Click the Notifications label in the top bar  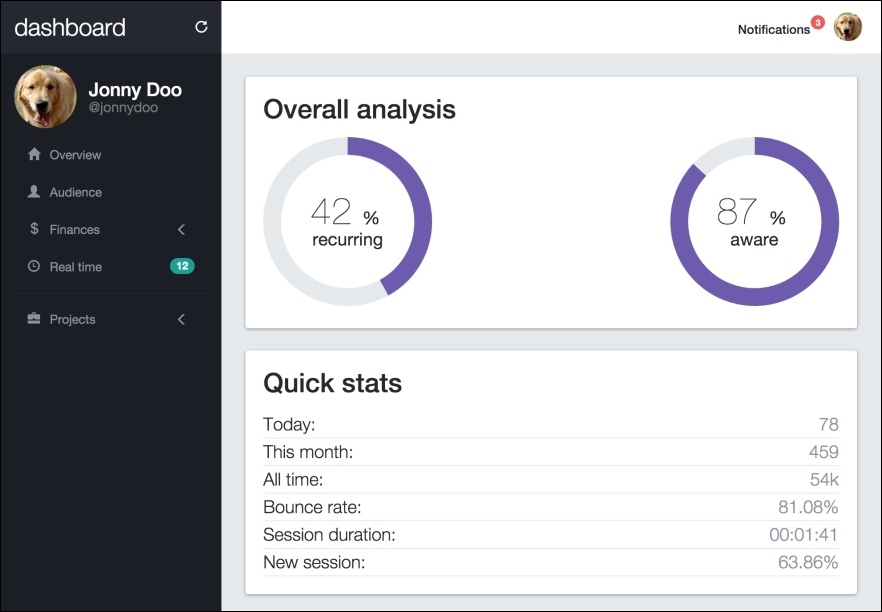775,29
